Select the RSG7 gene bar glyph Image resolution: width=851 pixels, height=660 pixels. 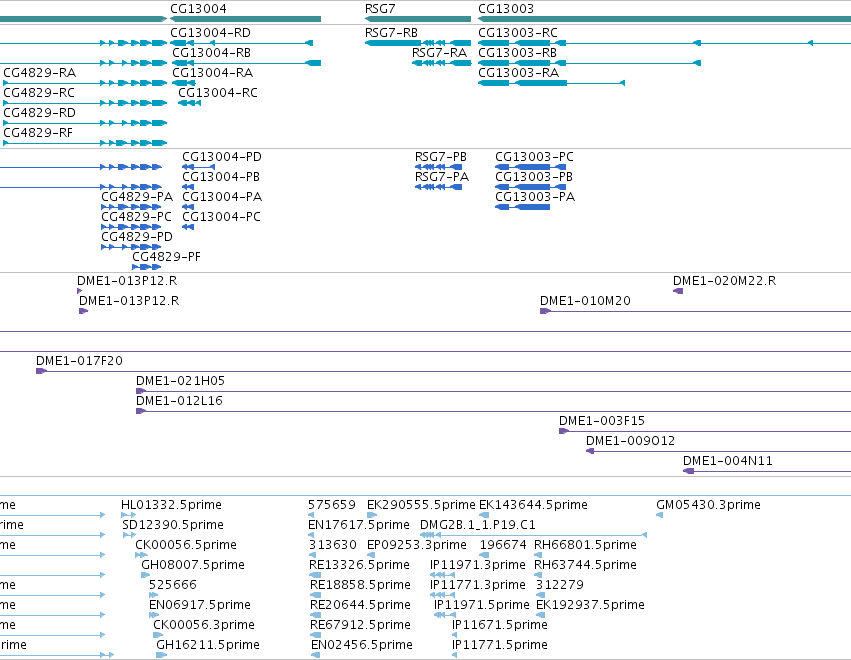point(418,19)
